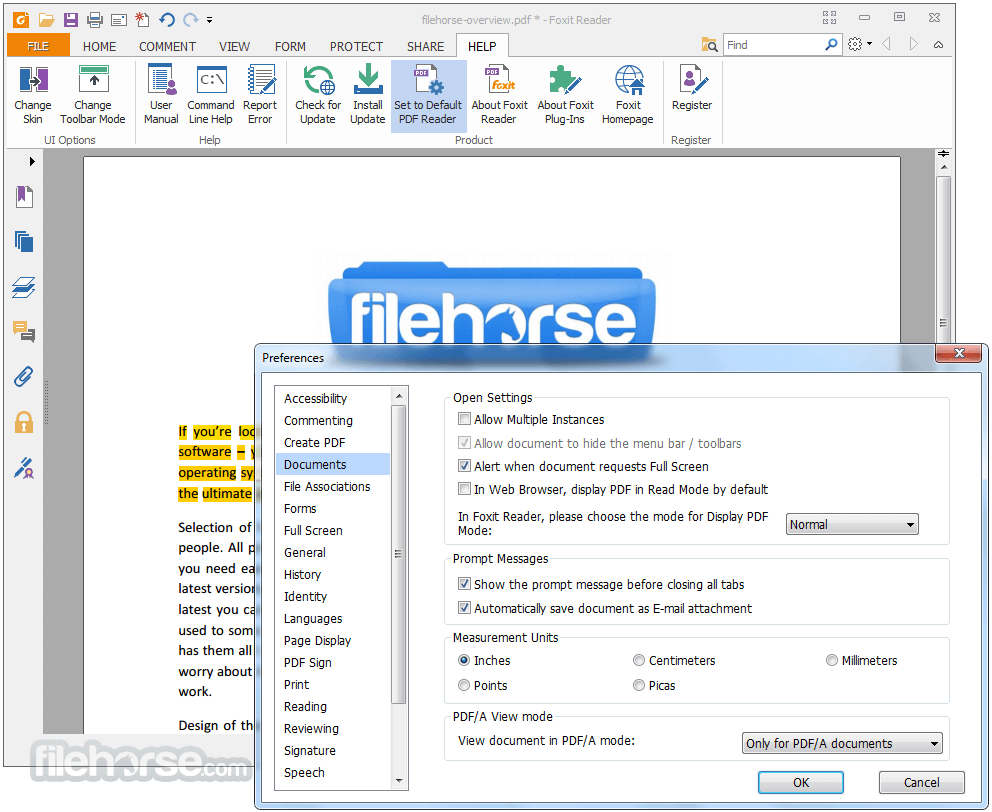Open the FILE tab
The height and width of the screenshot is (812, 992).
[38, 46]
